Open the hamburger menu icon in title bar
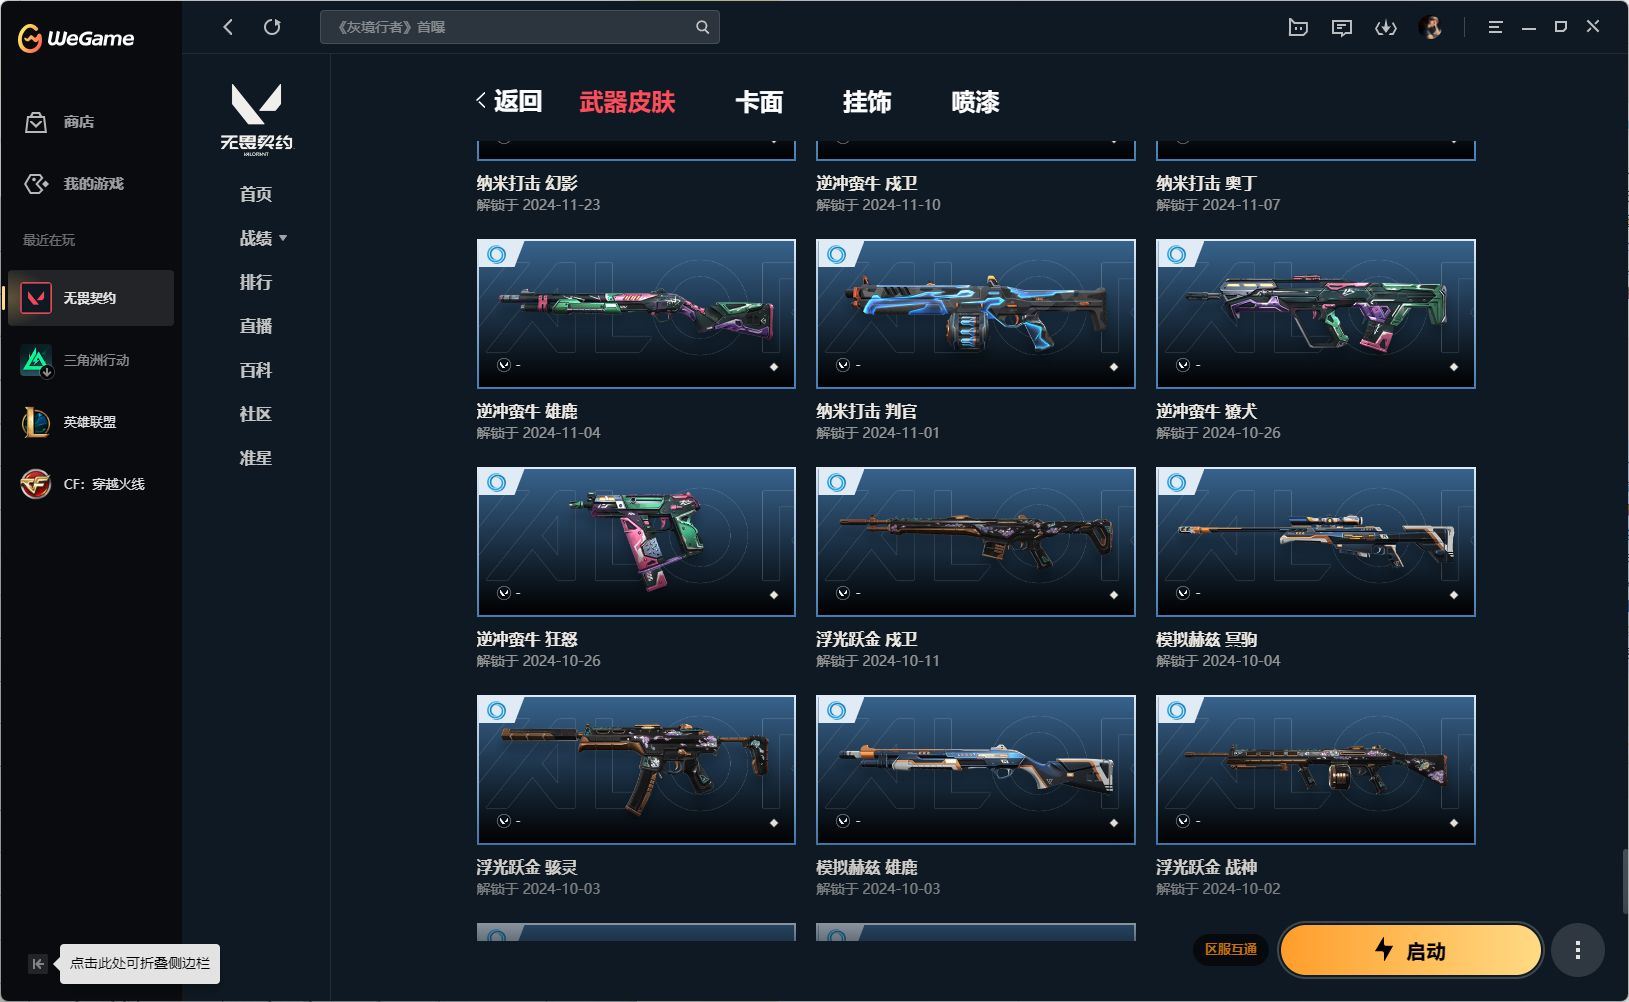This screenshot has width=1629, height=1002. tap(1495, 28)
